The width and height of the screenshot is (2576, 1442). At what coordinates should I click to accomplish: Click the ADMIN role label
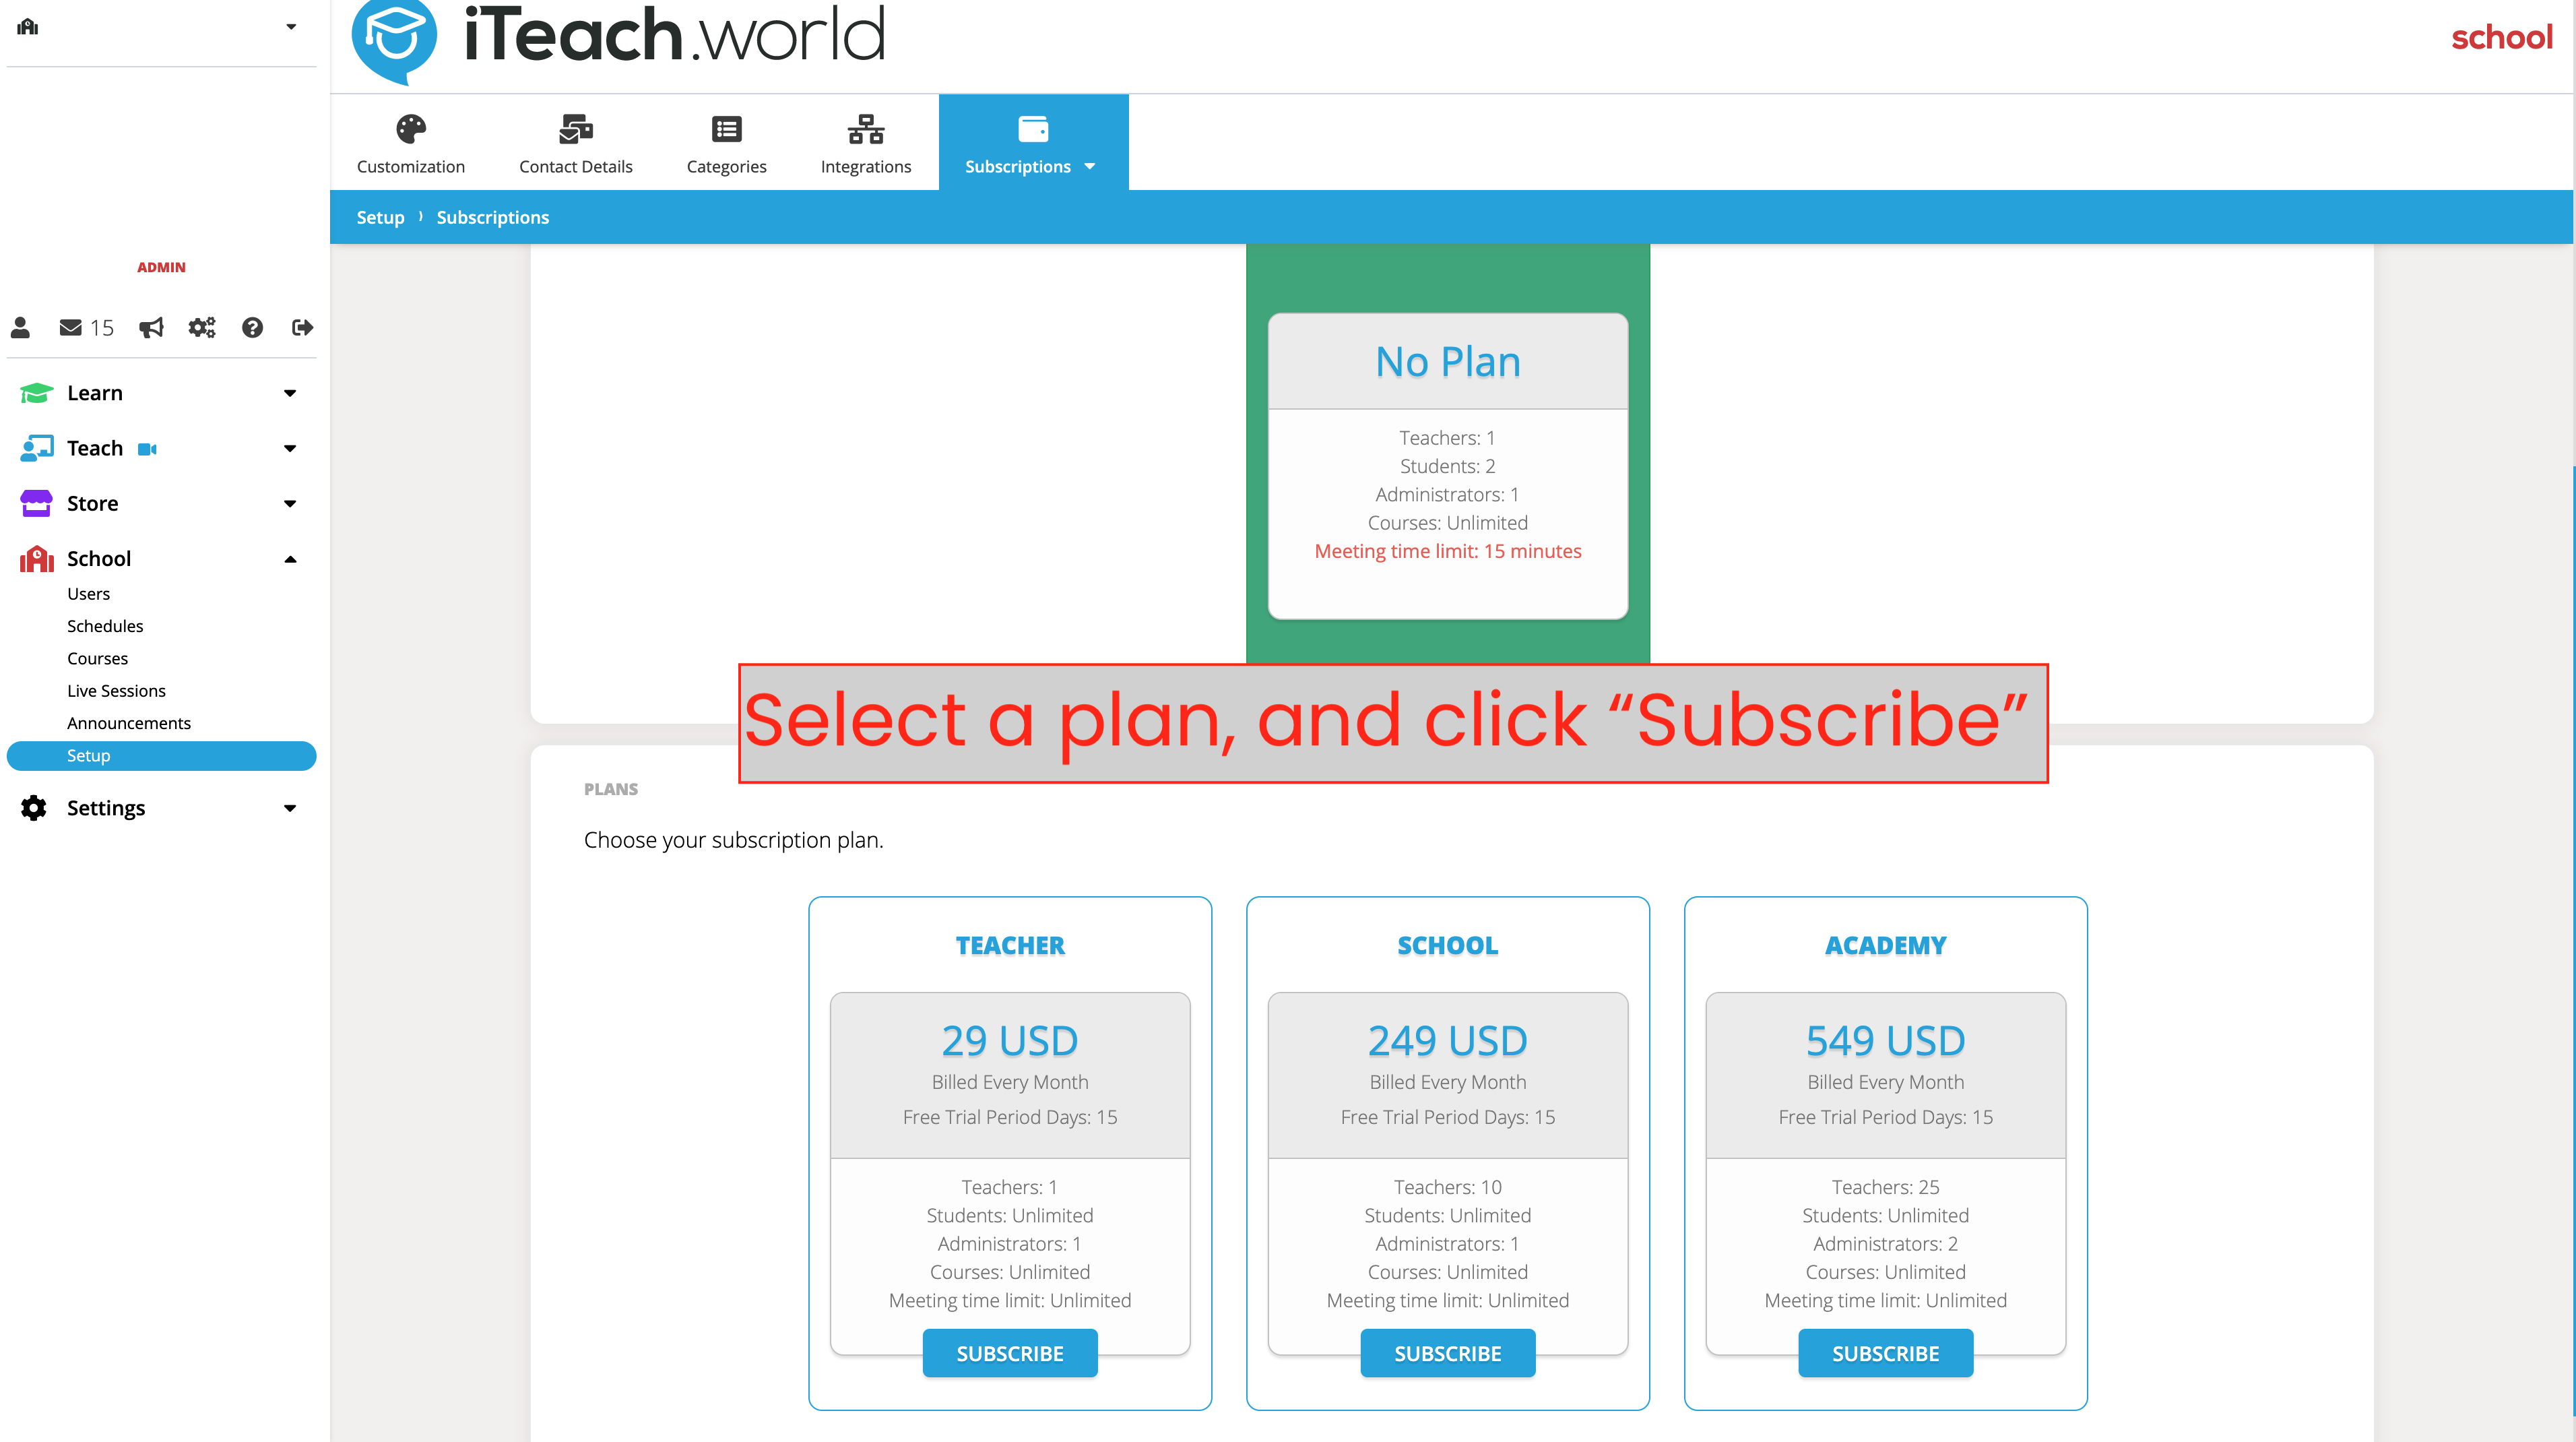click(161, 267)
